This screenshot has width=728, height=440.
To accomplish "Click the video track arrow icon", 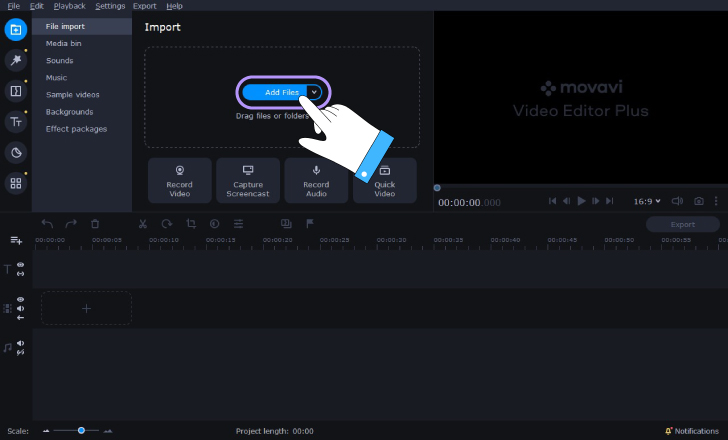I will pyautogui.click(x=20, y=318).
